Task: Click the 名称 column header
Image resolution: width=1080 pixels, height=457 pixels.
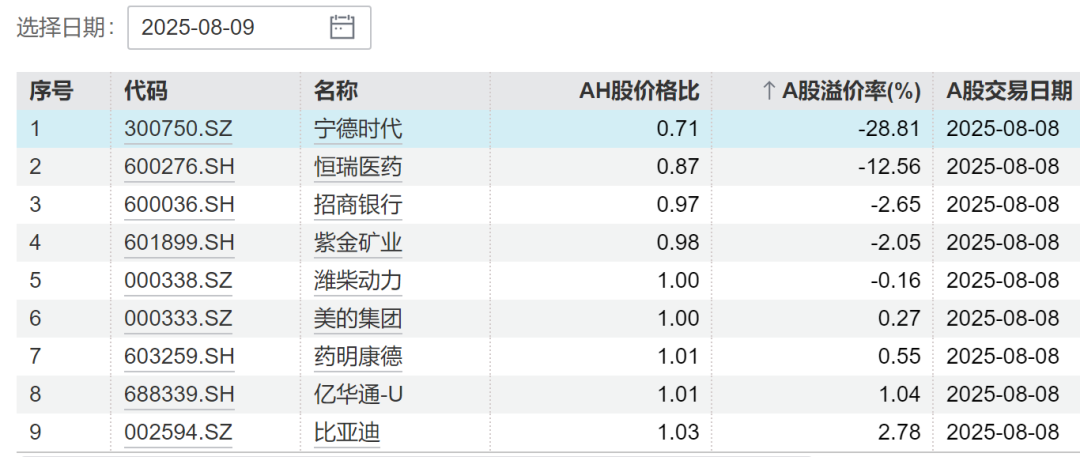Action: [x=336, y=91]
